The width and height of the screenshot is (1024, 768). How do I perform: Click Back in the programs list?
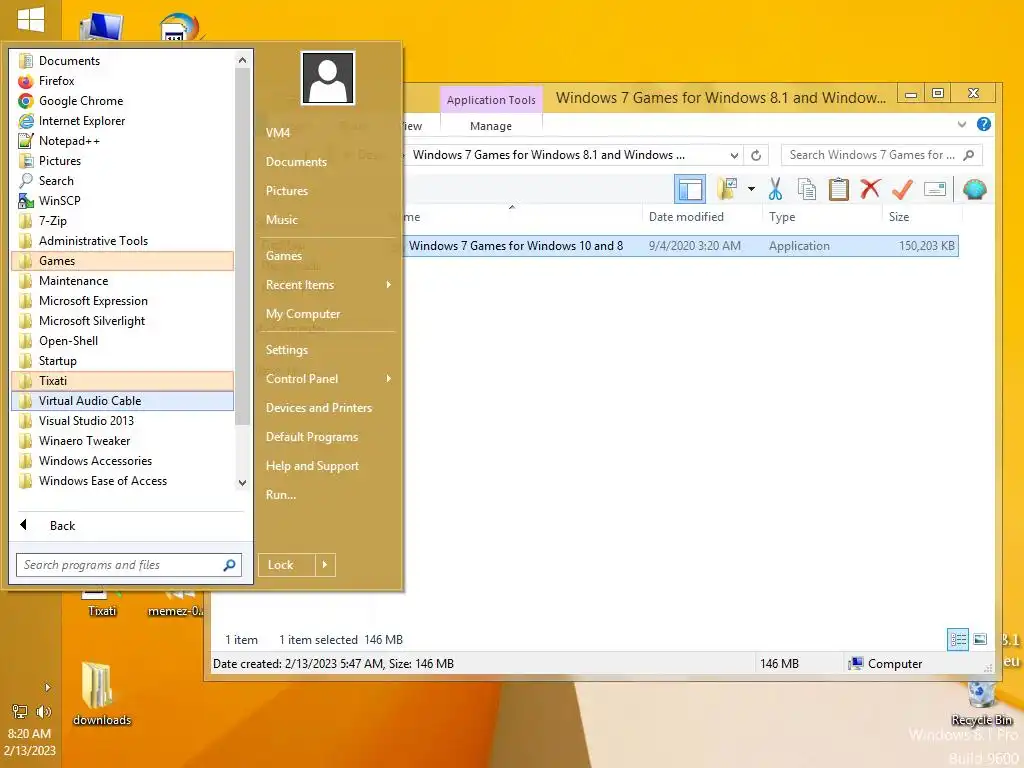pyautogui.click(x=129, y=526)
